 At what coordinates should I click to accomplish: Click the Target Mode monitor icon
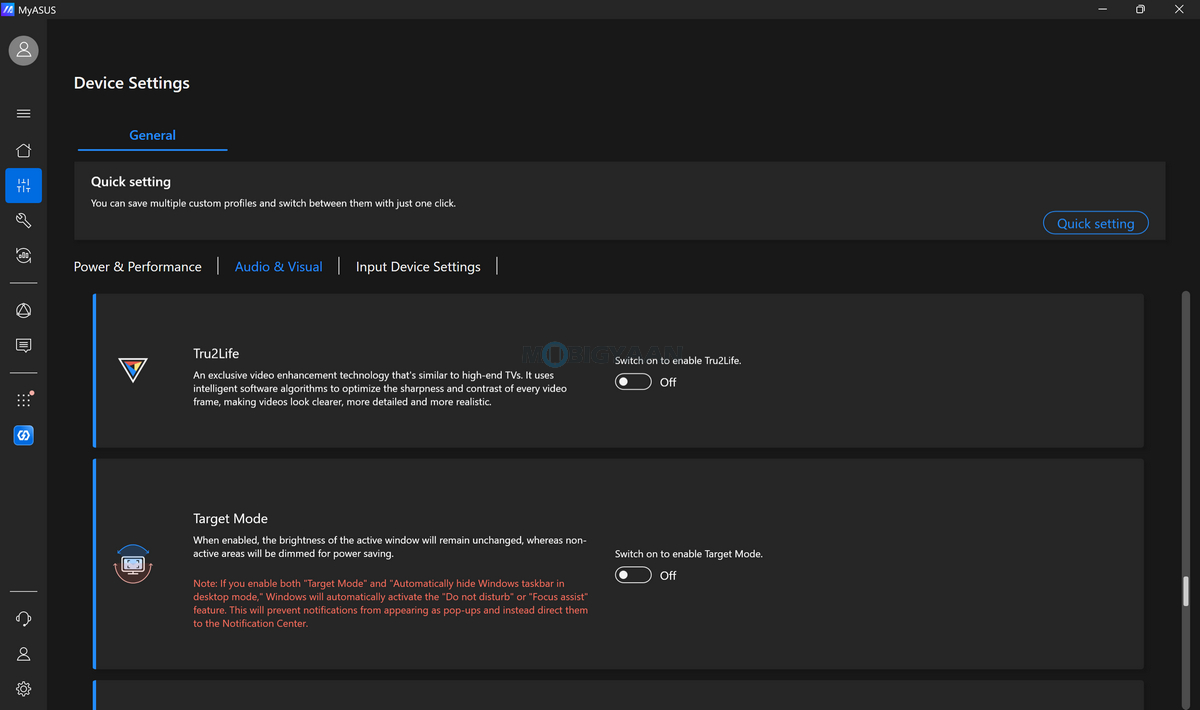(133, 565)
